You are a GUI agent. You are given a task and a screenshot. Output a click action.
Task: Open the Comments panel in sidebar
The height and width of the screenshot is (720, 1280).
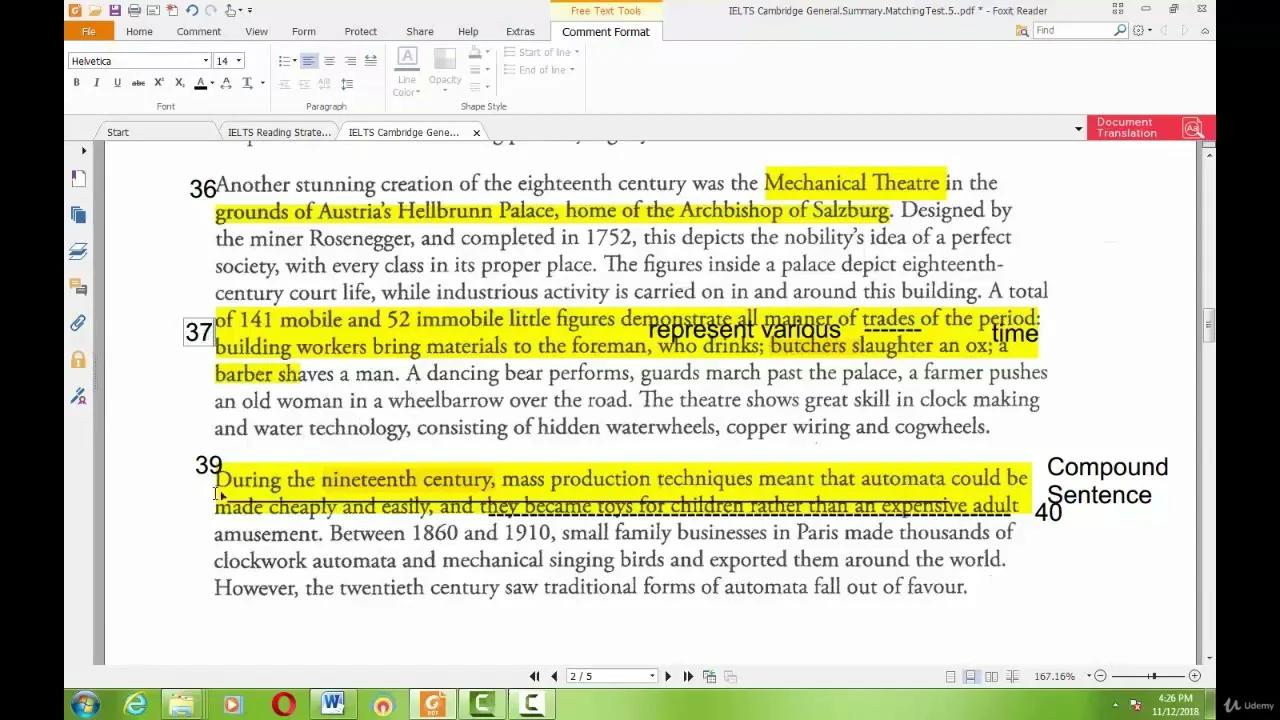[x=78, y=287]
